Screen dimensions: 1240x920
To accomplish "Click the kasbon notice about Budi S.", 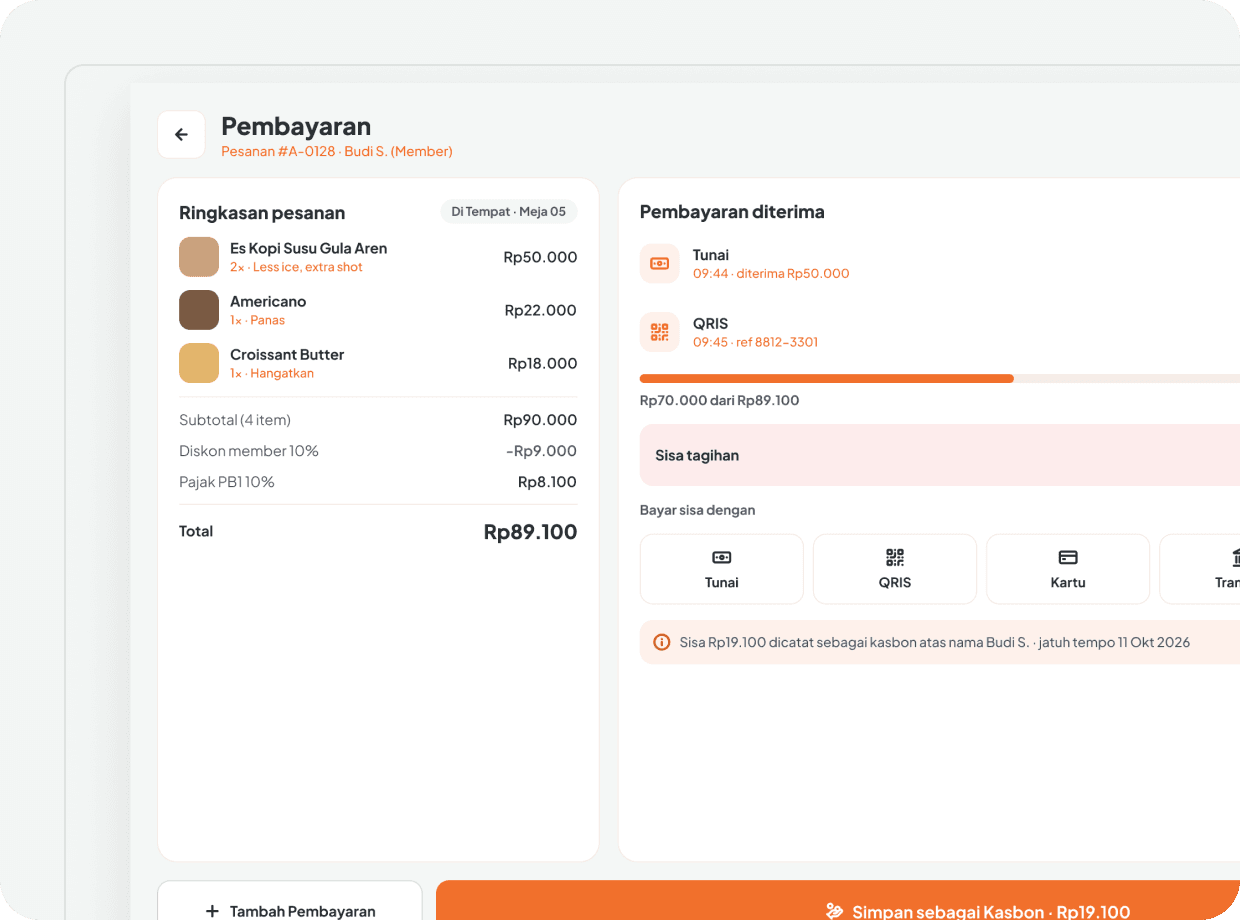I will tap(940, 642).
